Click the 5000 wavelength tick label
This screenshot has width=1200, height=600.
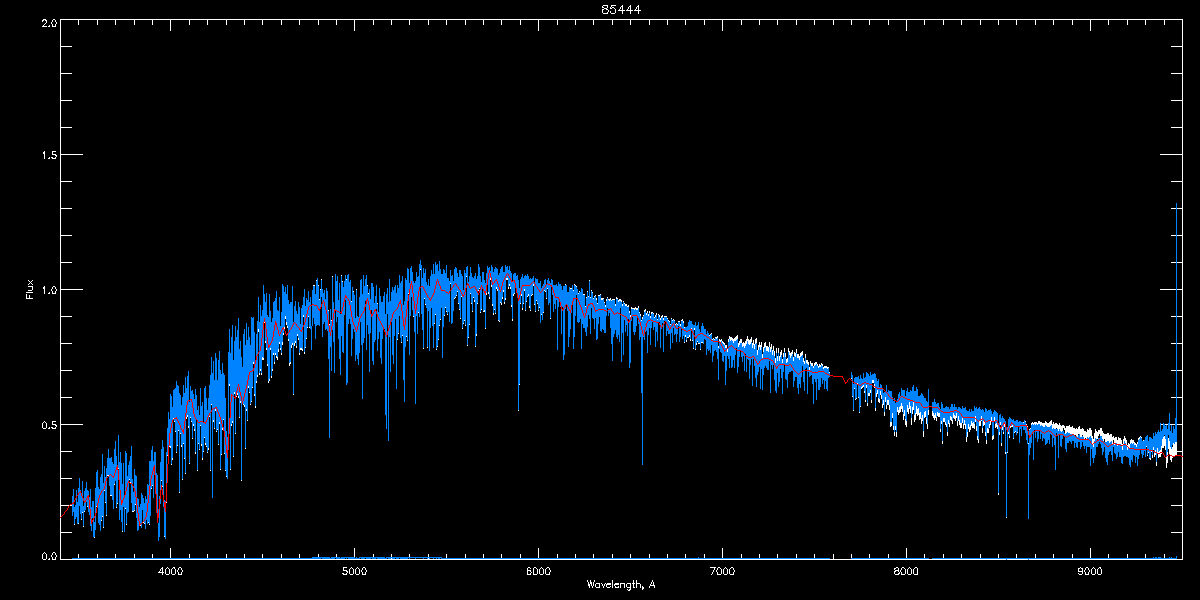pyautogui.click(x=354, y=572)
